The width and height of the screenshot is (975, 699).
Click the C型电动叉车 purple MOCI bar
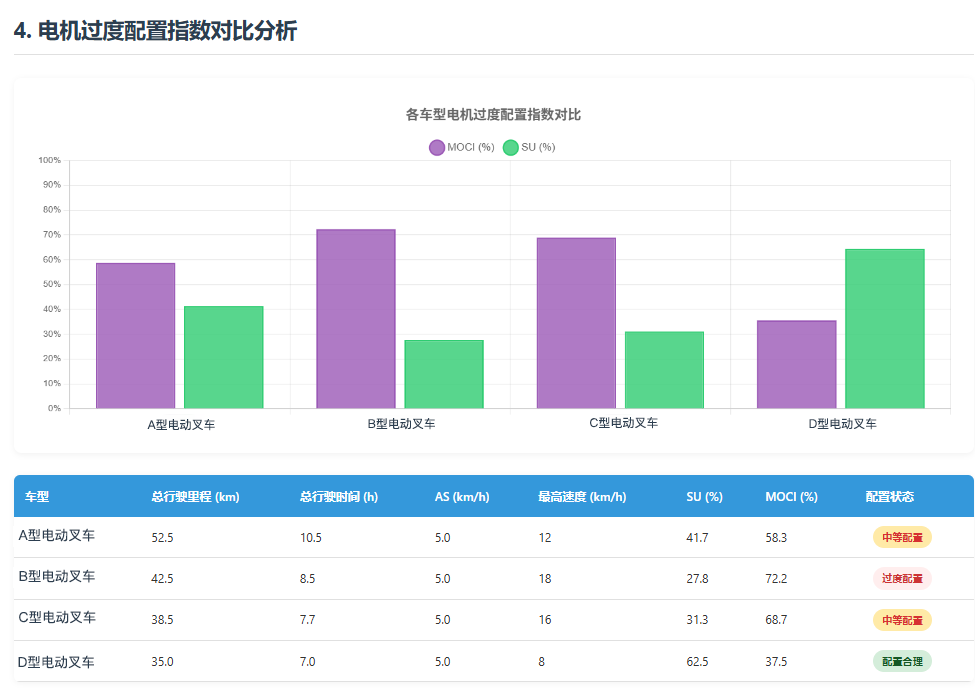click(576, 323)
